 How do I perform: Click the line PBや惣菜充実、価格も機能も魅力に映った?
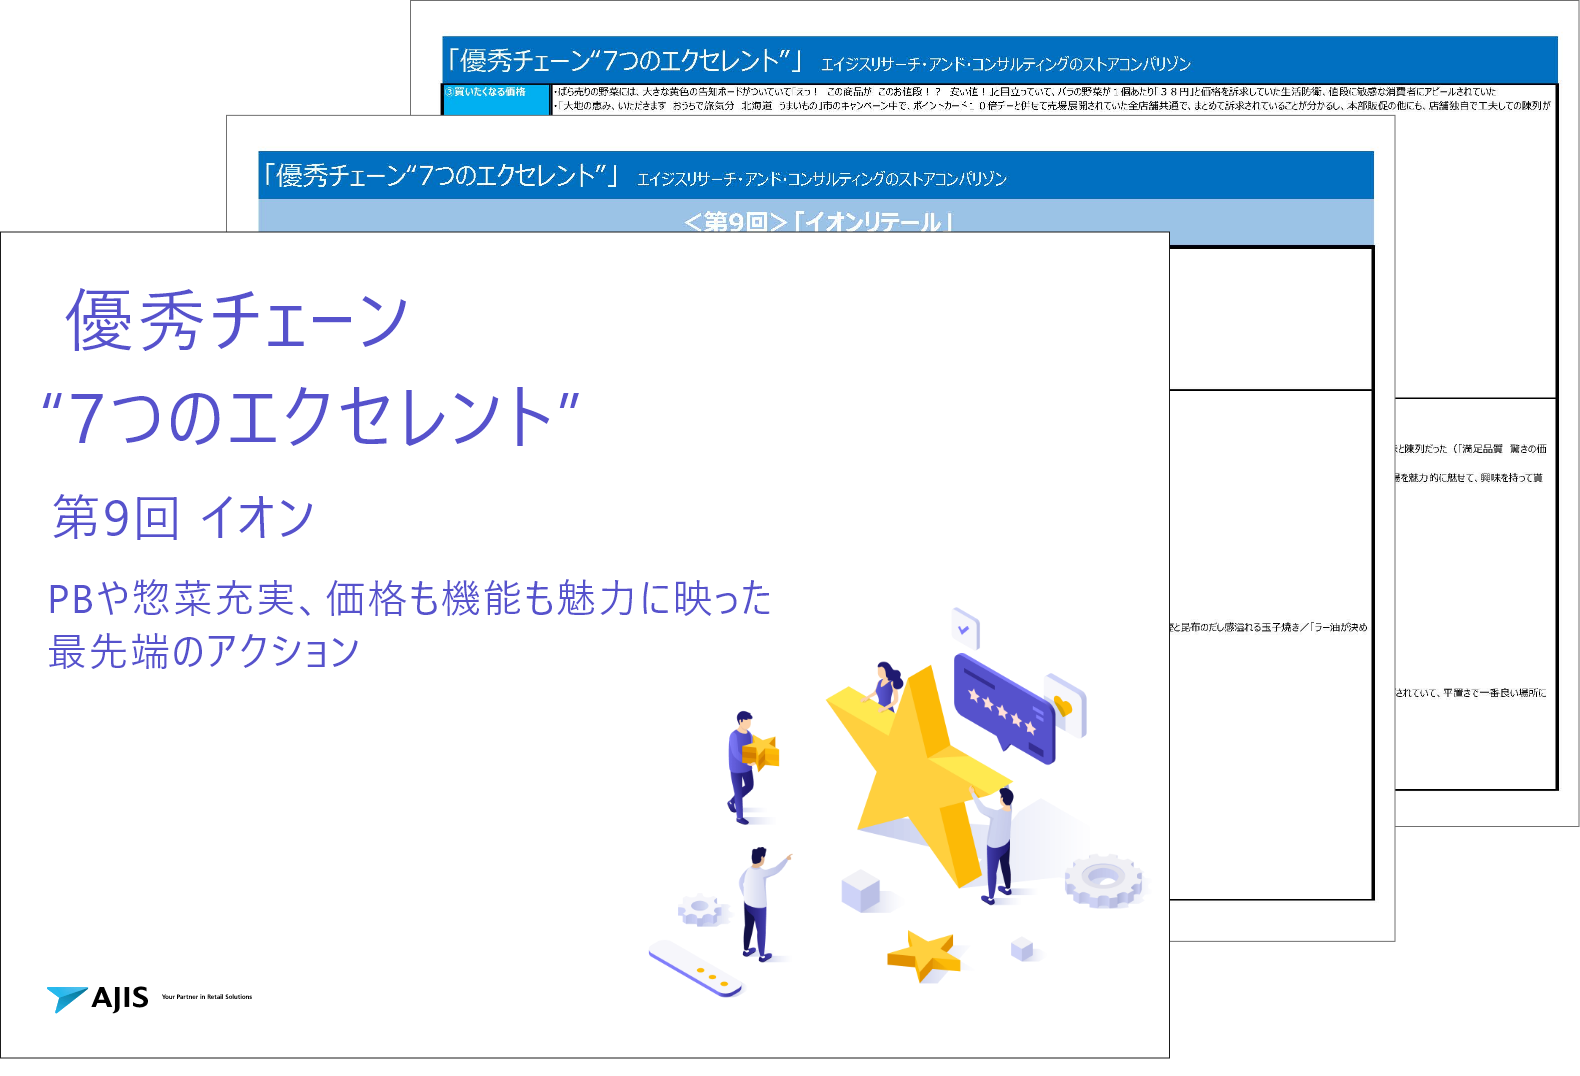(x=410, y=598)
